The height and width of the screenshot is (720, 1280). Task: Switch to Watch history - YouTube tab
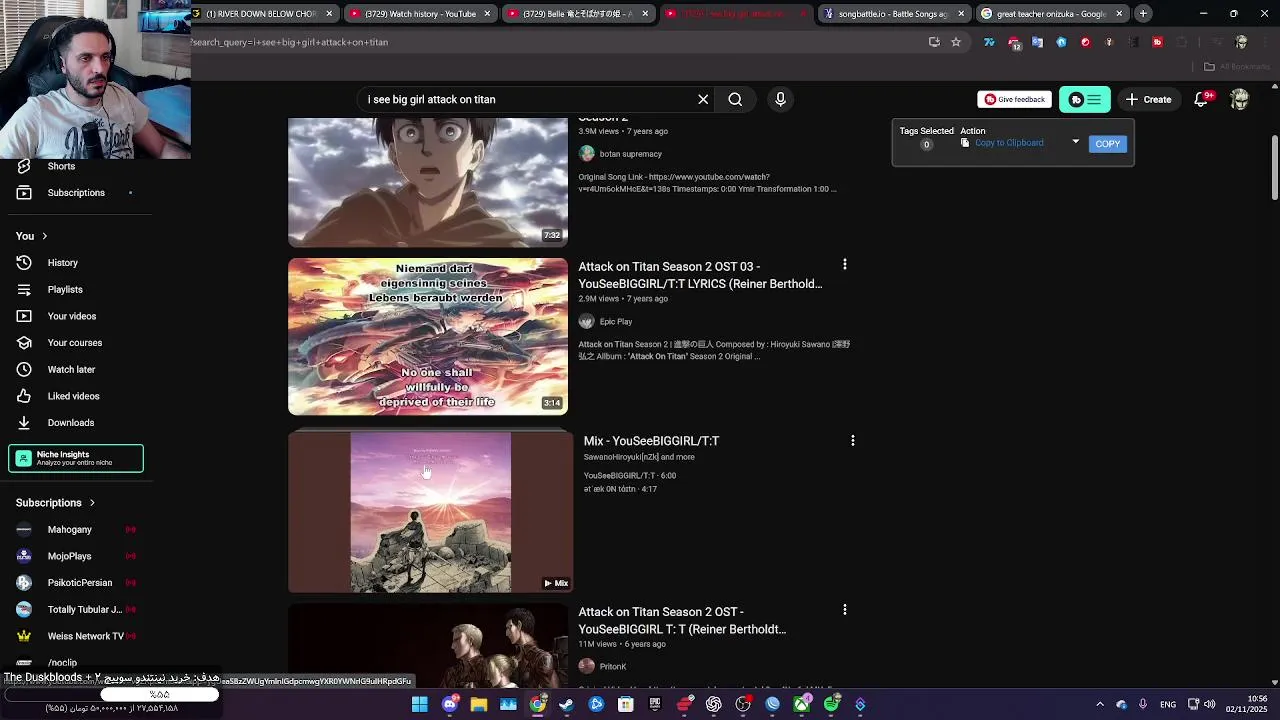[420, 14]
